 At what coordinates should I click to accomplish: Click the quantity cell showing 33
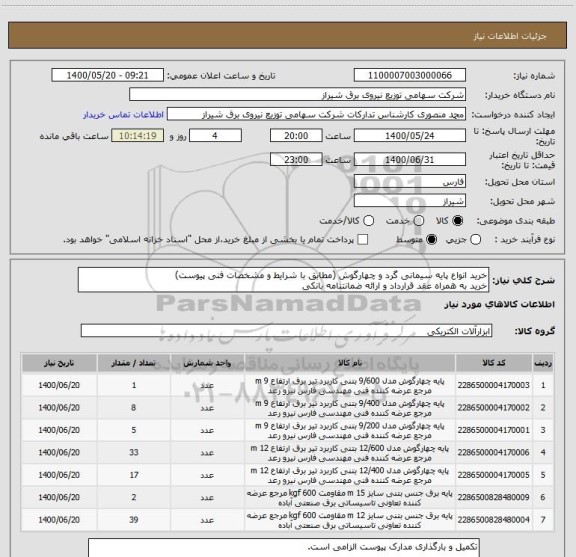[134, 452]
